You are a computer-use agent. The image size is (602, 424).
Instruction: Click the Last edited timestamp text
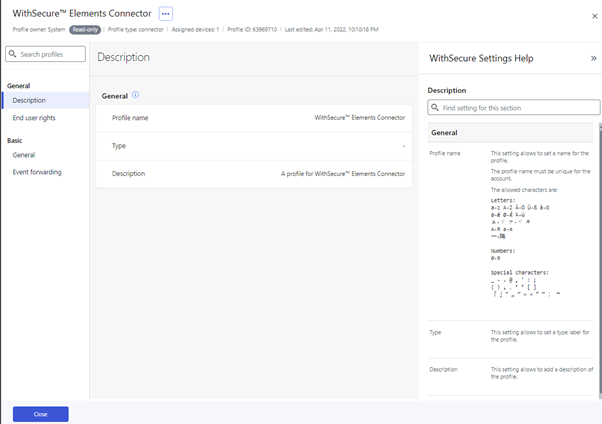click(x=331, y=30)
